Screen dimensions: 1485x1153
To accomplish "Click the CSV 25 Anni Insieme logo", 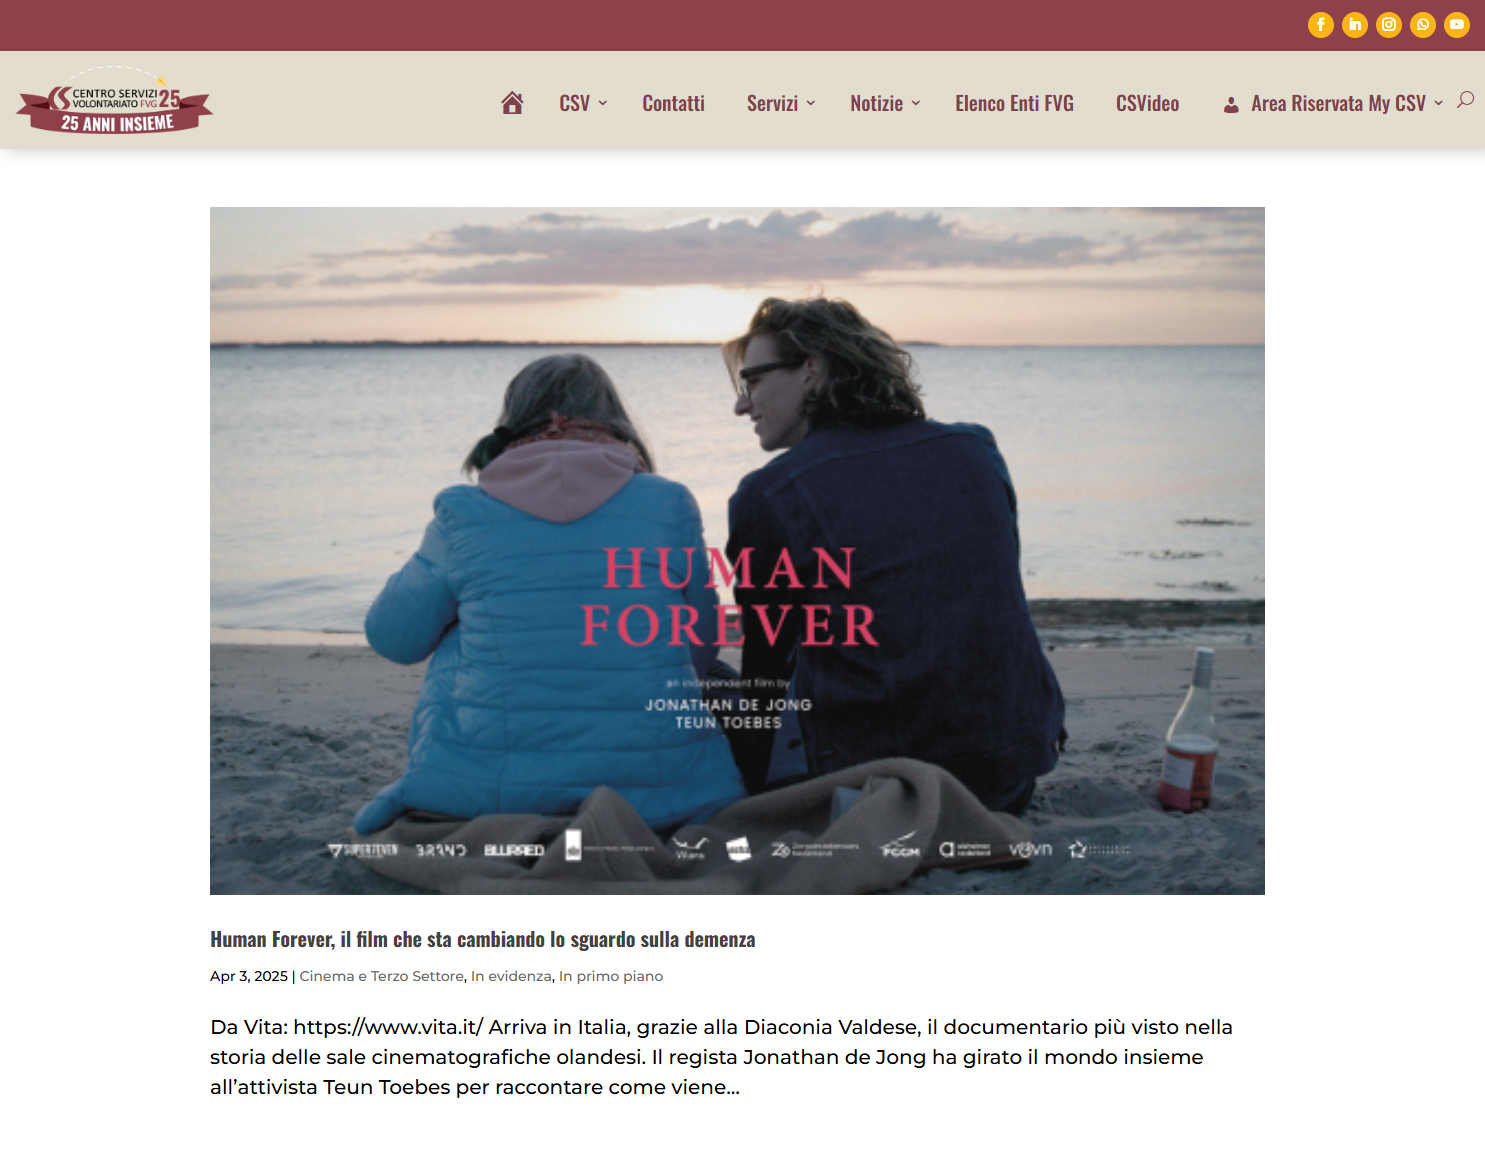I will point(114,100).
